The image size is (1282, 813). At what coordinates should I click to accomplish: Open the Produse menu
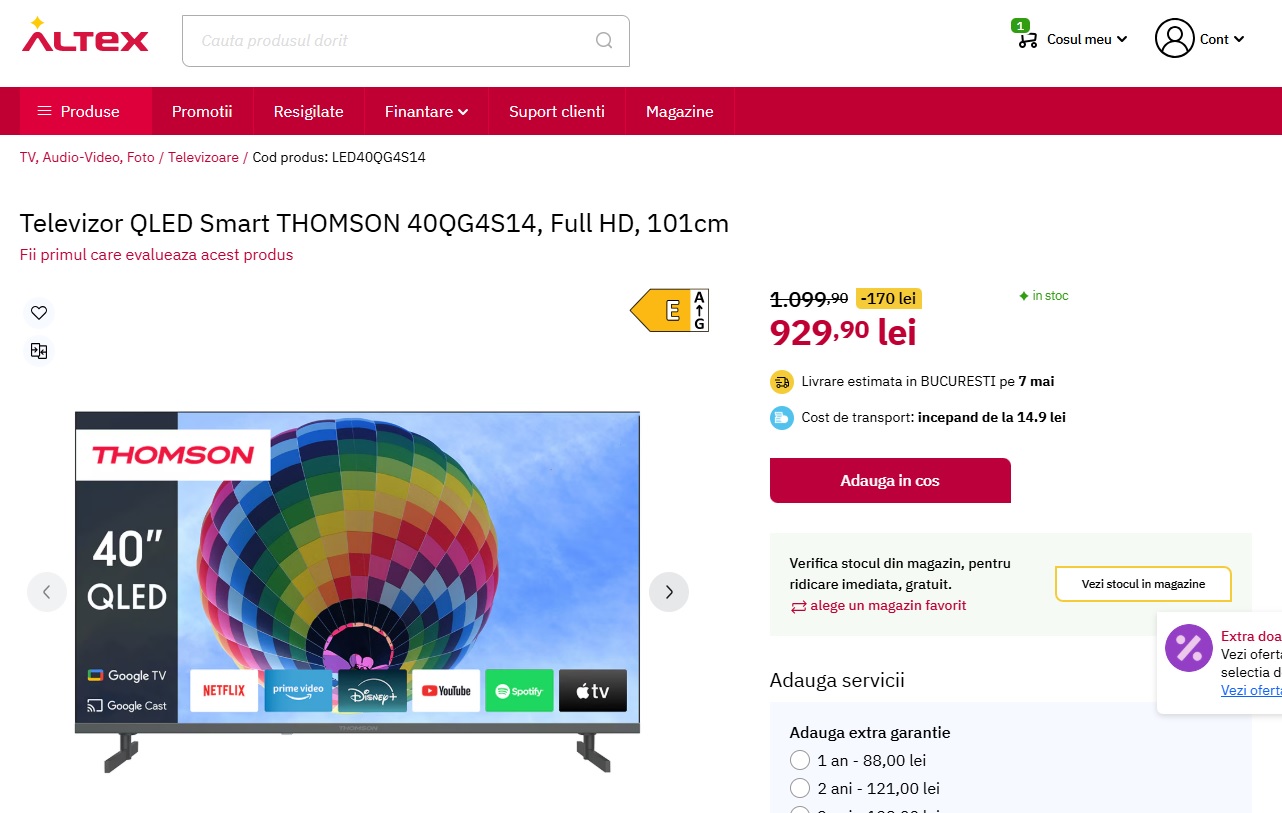(x=86, y=111)
